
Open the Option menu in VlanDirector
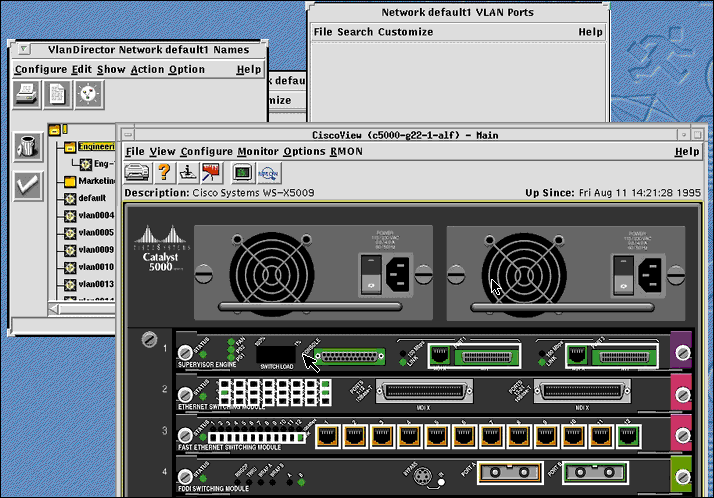tap(187, 69)
